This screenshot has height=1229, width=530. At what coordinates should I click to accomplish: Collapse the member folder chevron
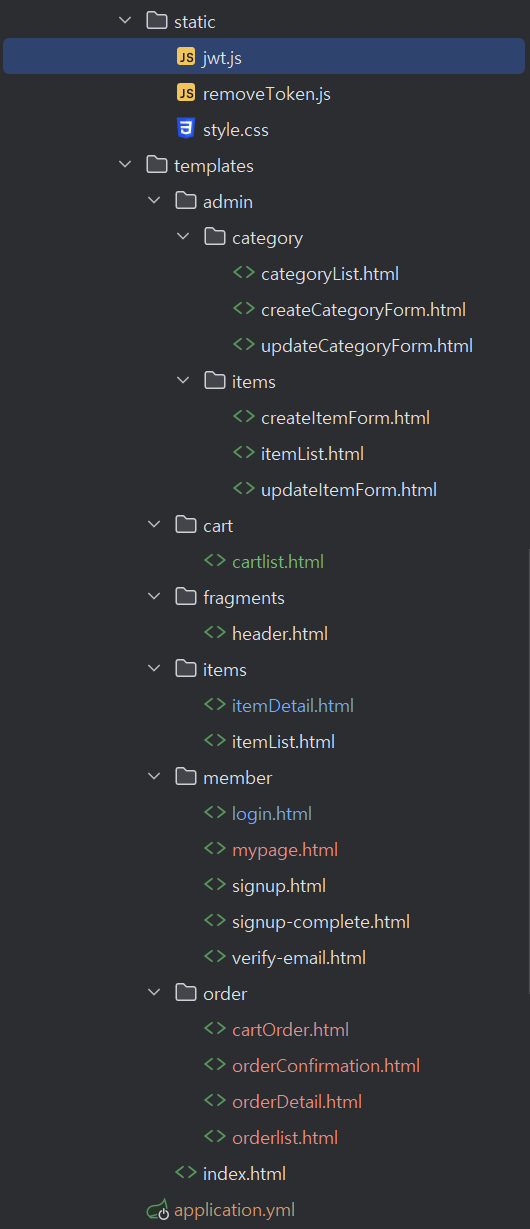tap(153, 777)
